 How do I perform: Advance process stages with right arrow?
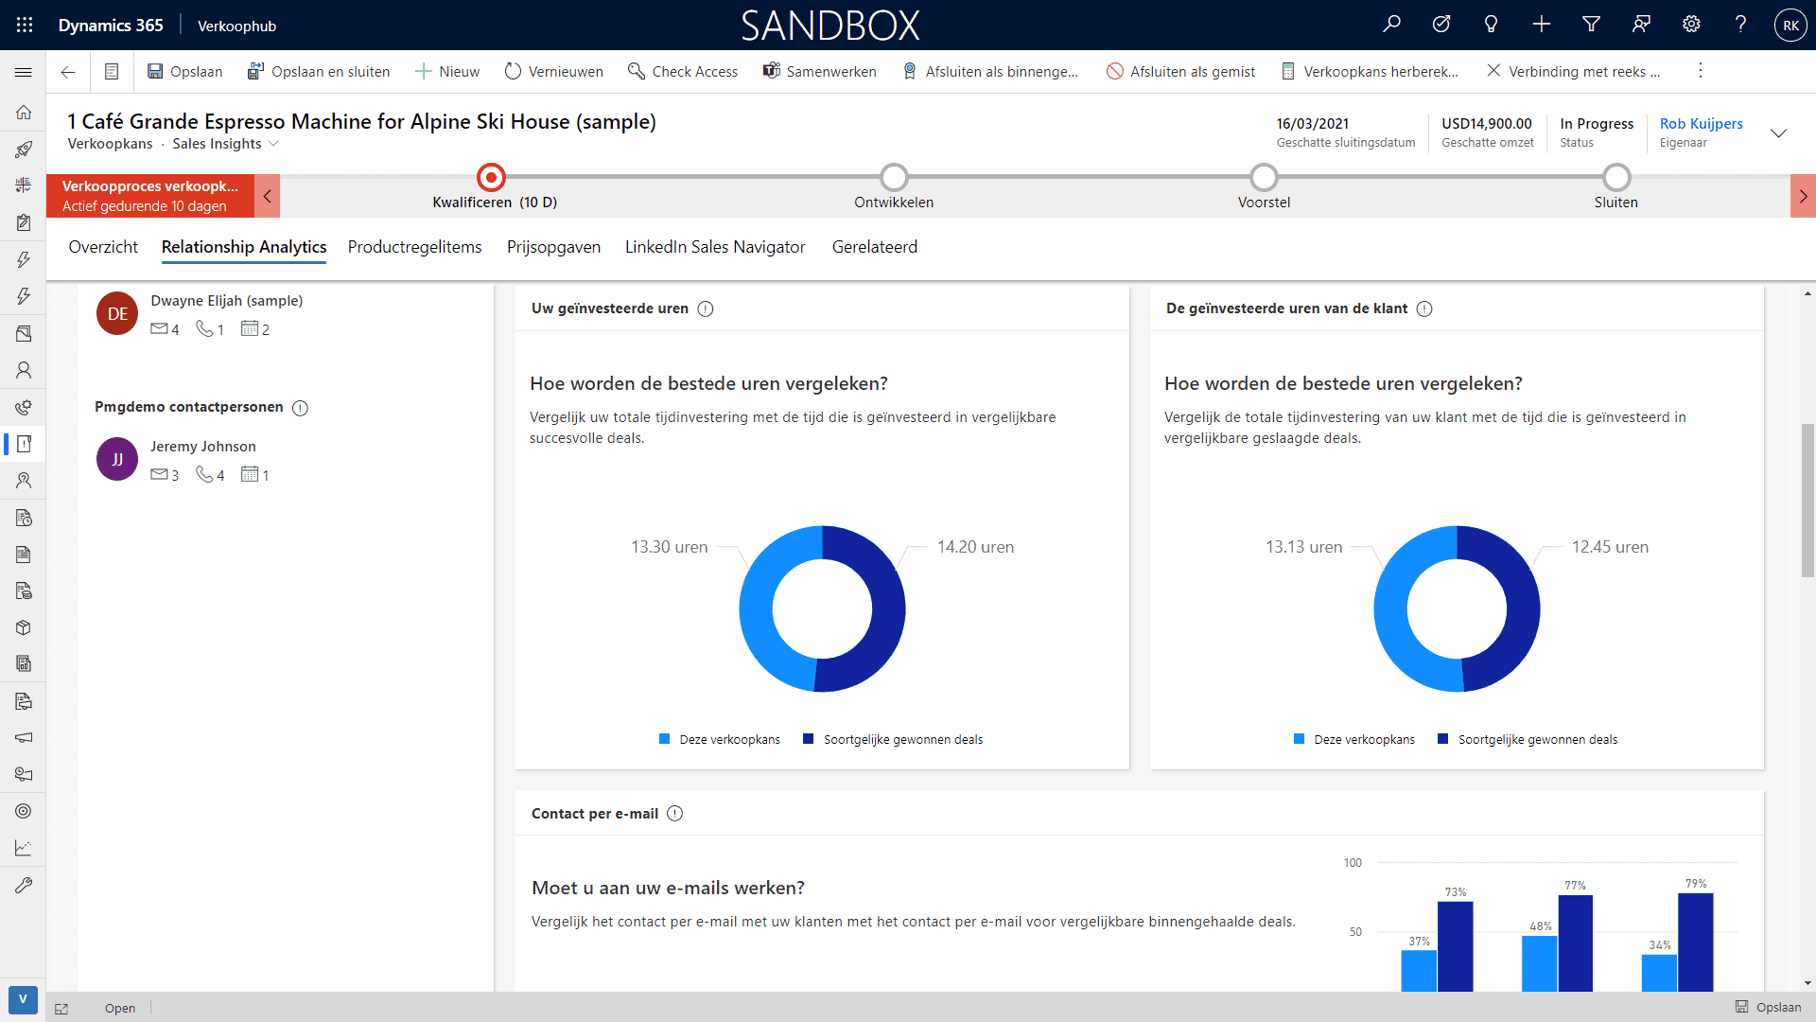tap(1803, 196)
